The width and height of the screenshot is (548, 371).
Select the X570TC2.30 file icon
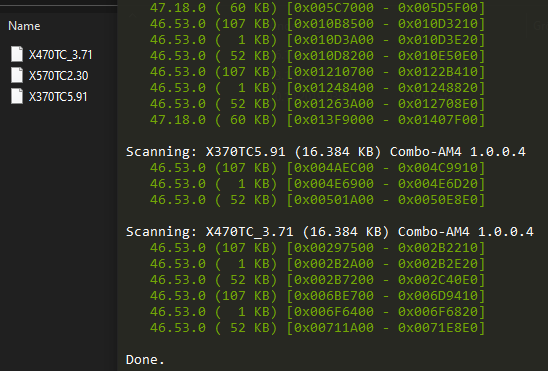[17, 75]
